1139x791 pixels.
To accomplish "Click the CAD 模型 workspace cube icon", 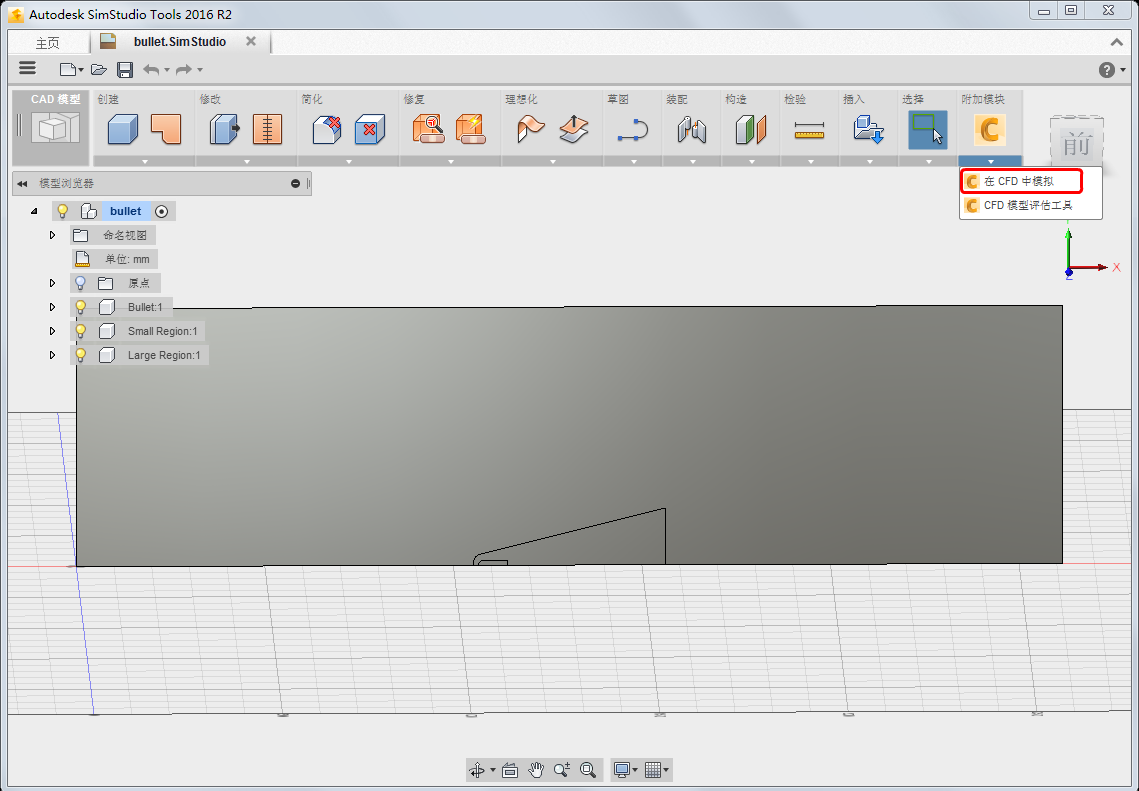I will (55, 129).
